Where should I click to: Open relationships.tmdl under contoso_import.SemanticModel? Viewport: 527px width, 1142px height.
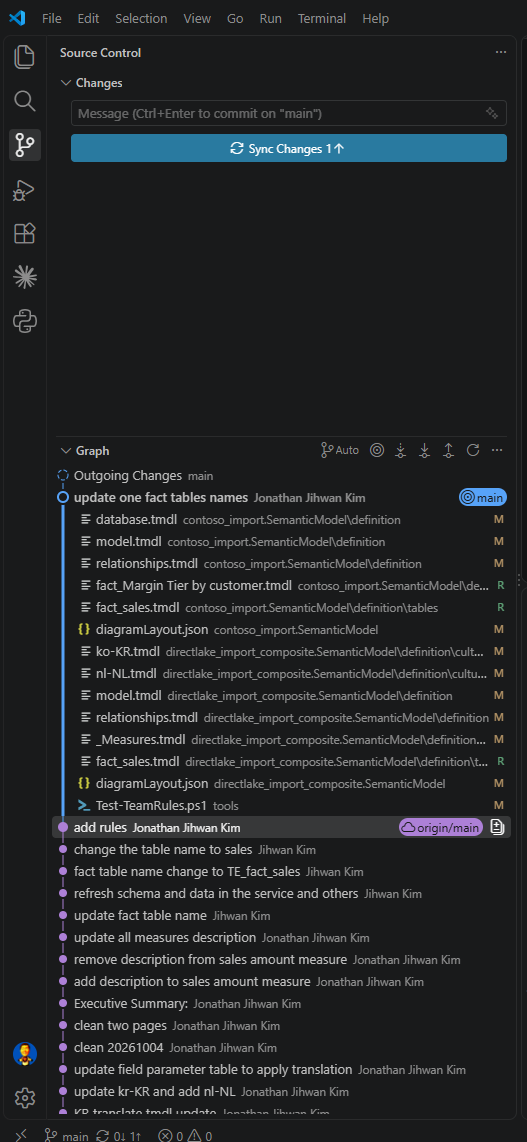tap(282, 563)
